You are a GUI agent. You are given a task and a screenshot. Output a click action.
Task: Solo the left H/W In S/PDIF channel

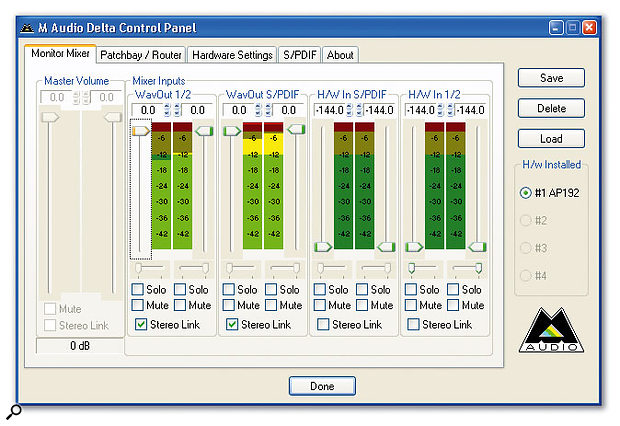pyautogui.click(x=319, y=290)
